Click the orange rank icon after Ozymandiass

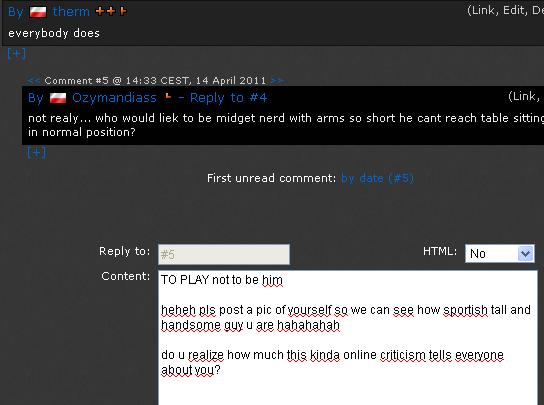click(168, 97)
